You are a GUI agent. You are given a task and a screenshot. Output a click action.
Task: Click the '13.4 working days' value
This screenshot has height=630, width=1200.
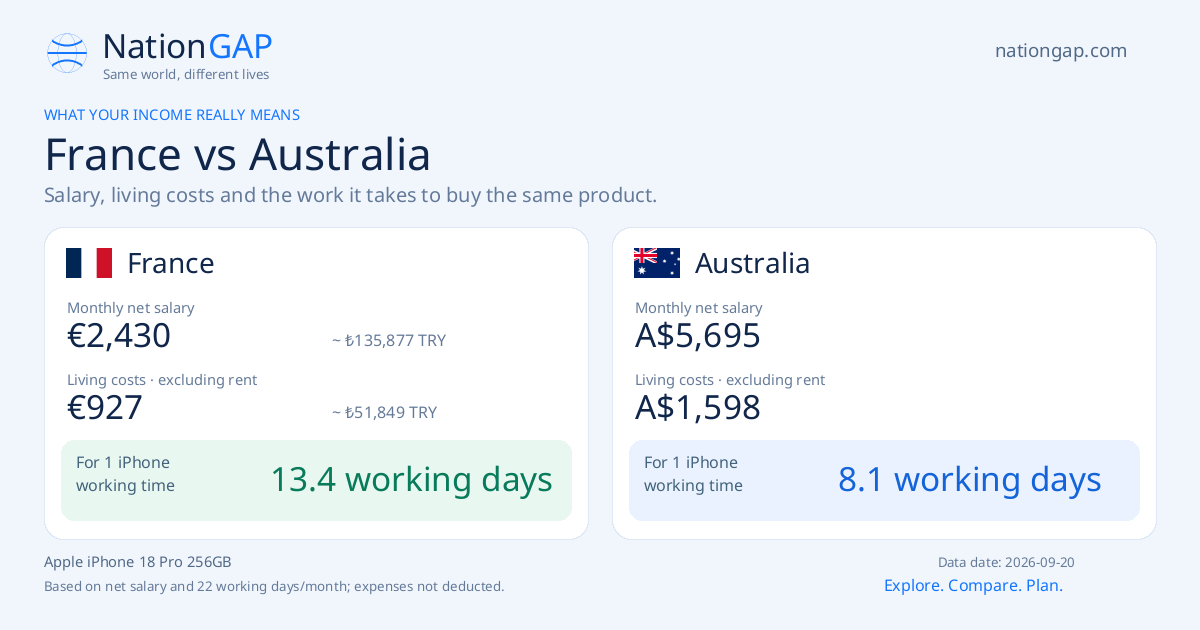[411, 480]
